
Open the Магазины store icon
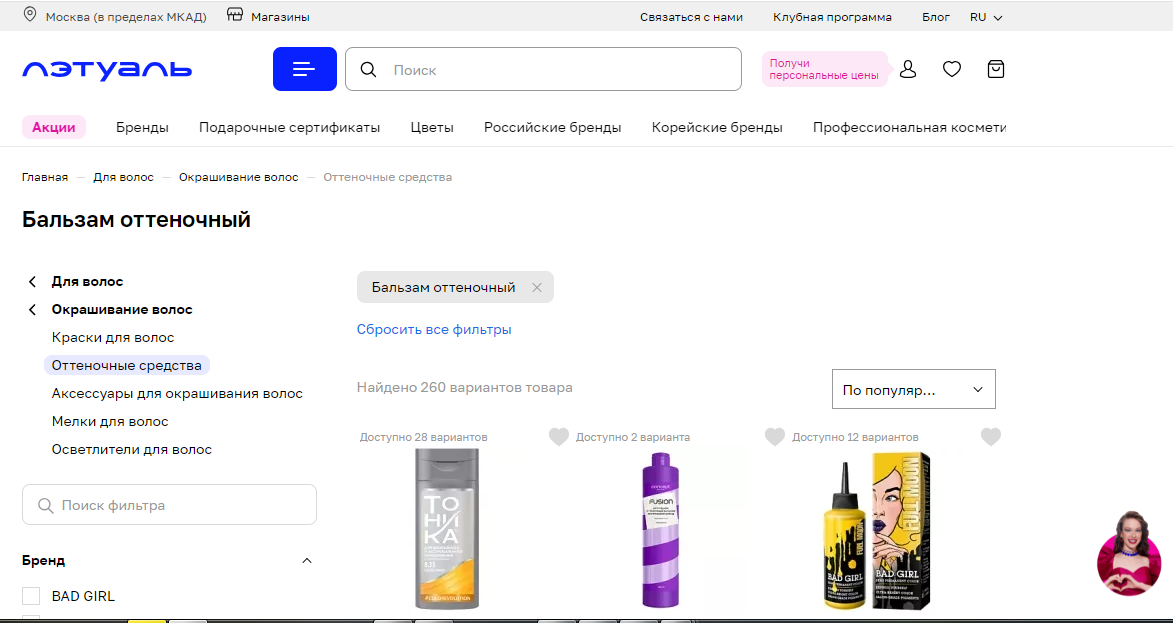[x=235, y=16]
